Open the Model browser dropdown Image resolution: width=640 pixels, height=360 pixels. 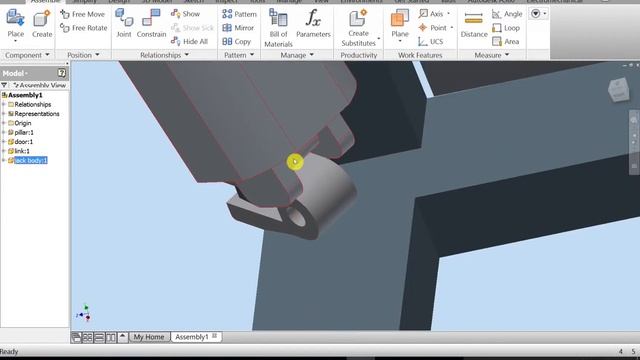click(x=27, y=74)
